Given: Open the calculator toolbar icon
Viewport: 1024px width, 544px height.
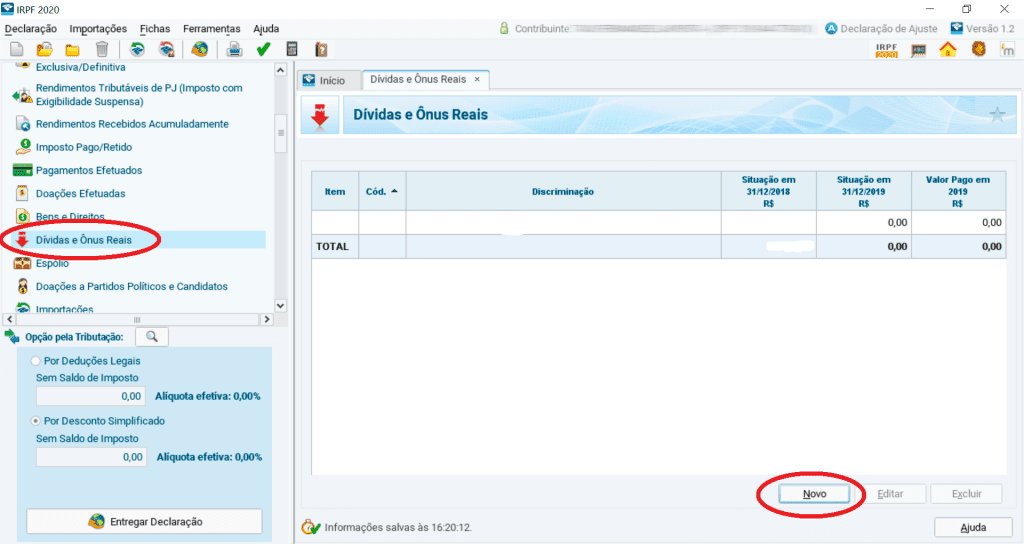Looking at the screenshot, I should [292, 50].
